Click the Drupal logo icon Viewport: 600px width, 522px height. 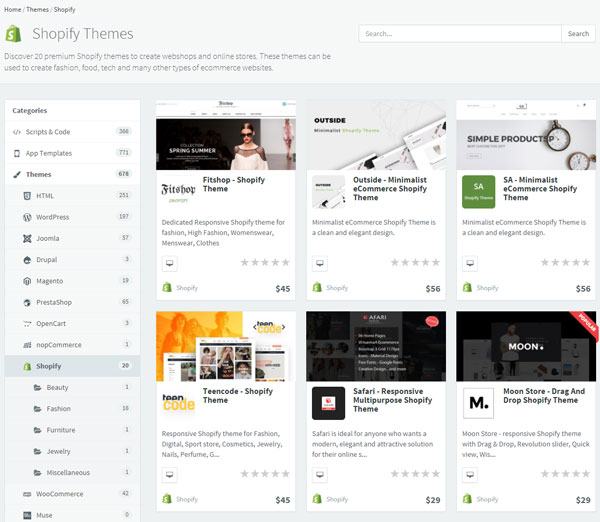coord(27,260)
